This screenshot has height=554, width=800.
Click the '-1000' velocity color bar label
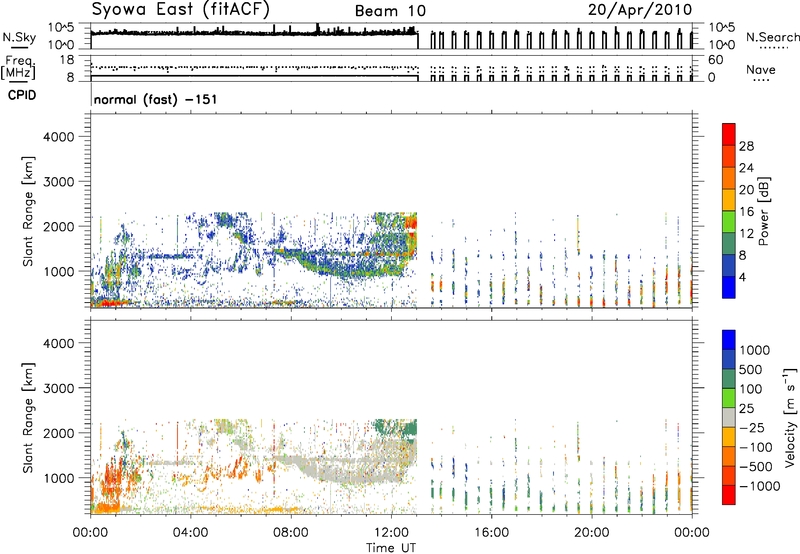click(x=760, y=486)
